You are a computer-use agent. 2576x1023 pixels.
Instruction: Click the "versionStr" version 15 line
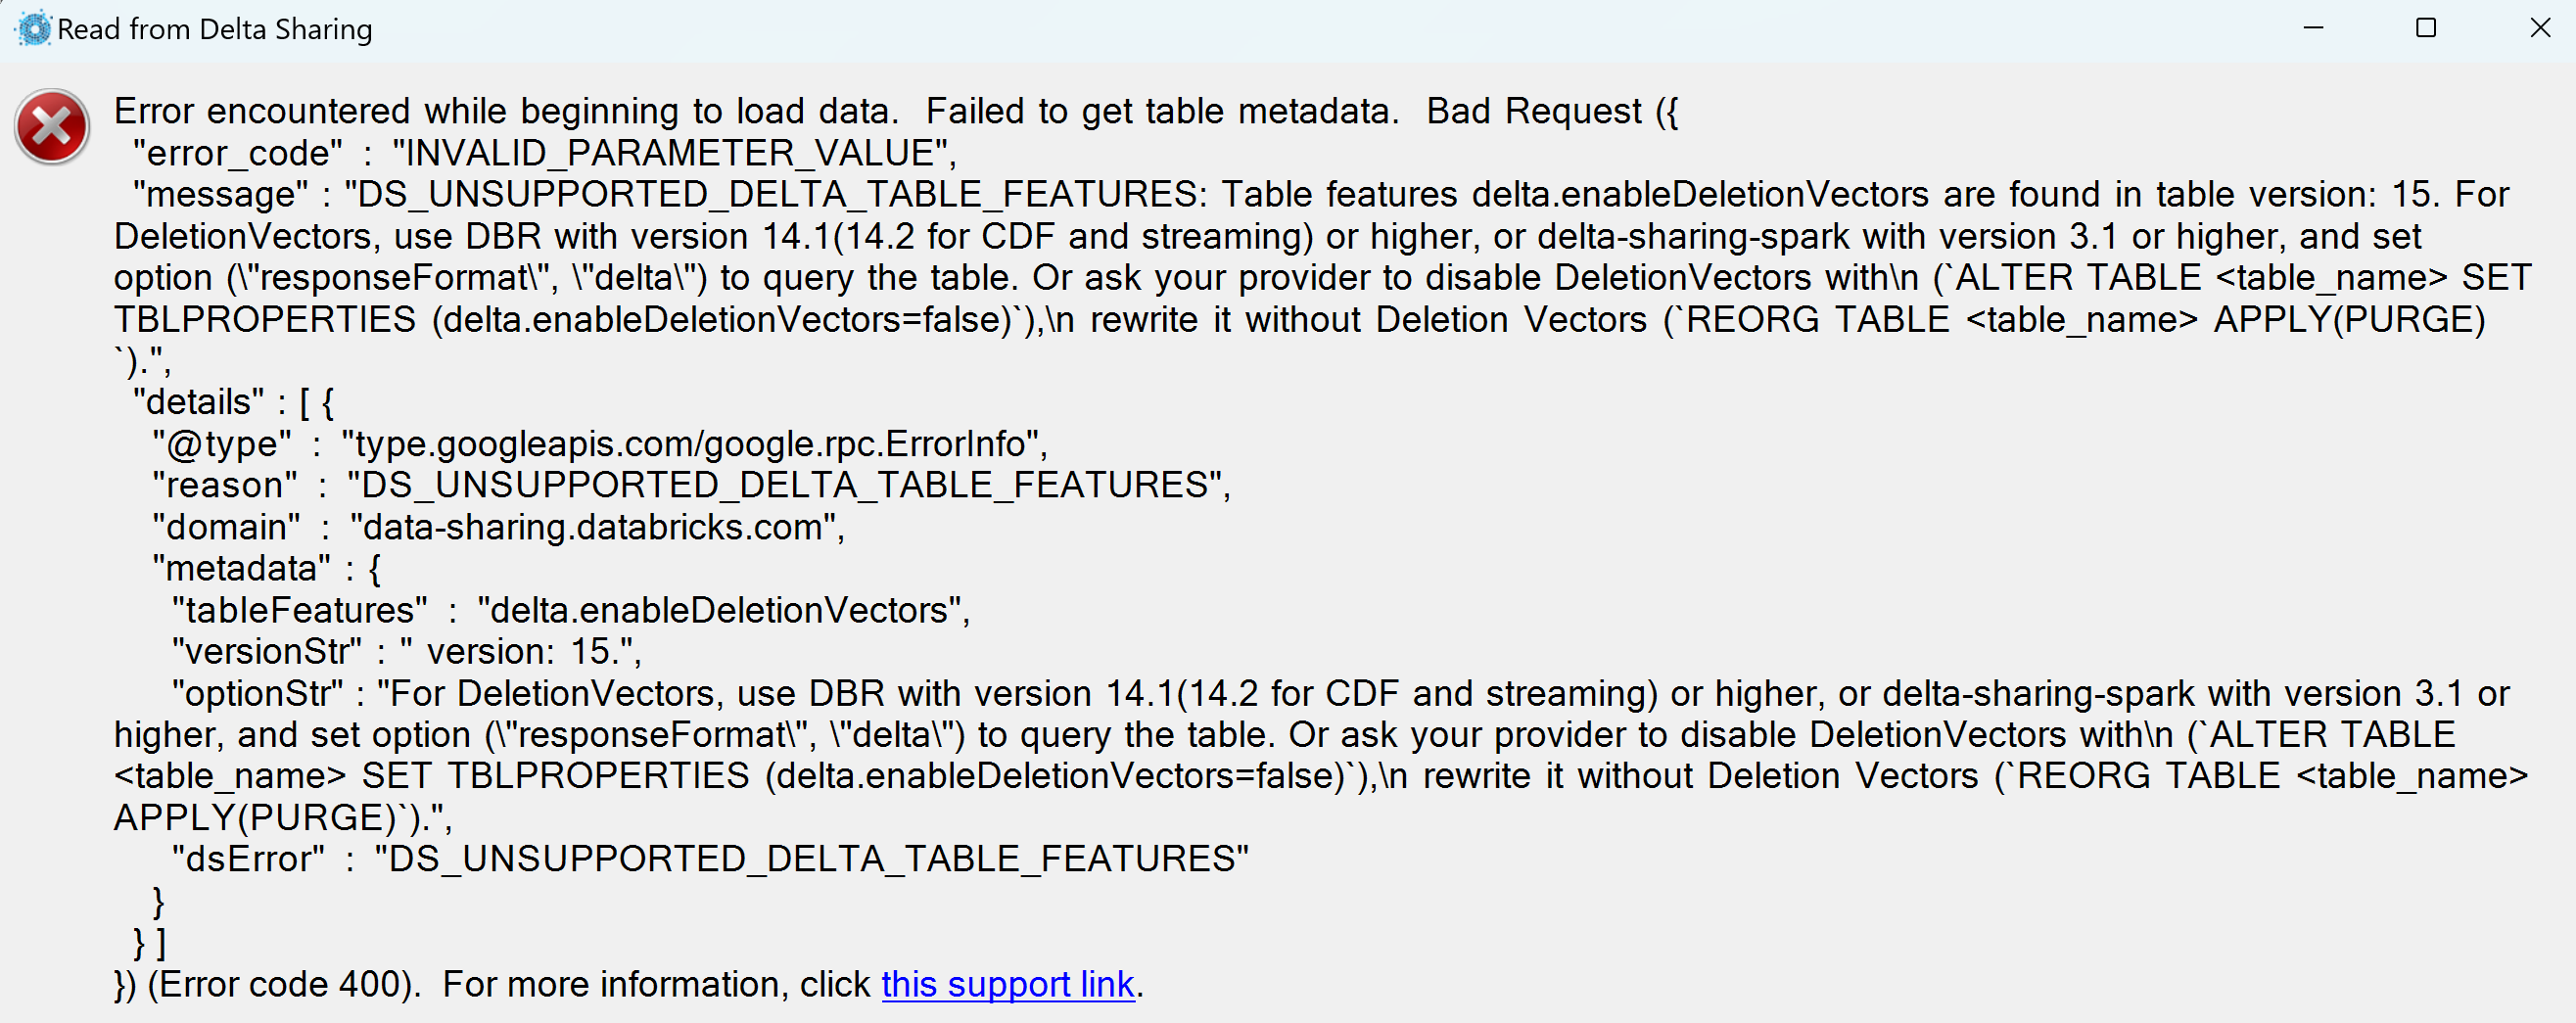point(406,652)
